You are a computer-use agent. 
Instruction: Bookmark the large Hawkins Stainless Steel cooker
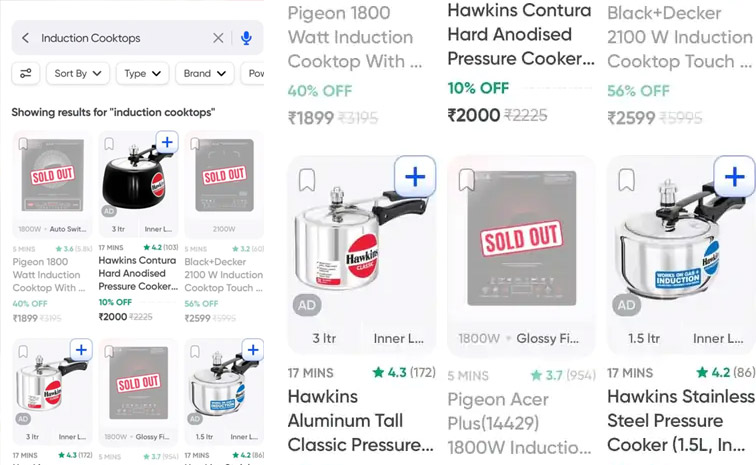(626, 180)
